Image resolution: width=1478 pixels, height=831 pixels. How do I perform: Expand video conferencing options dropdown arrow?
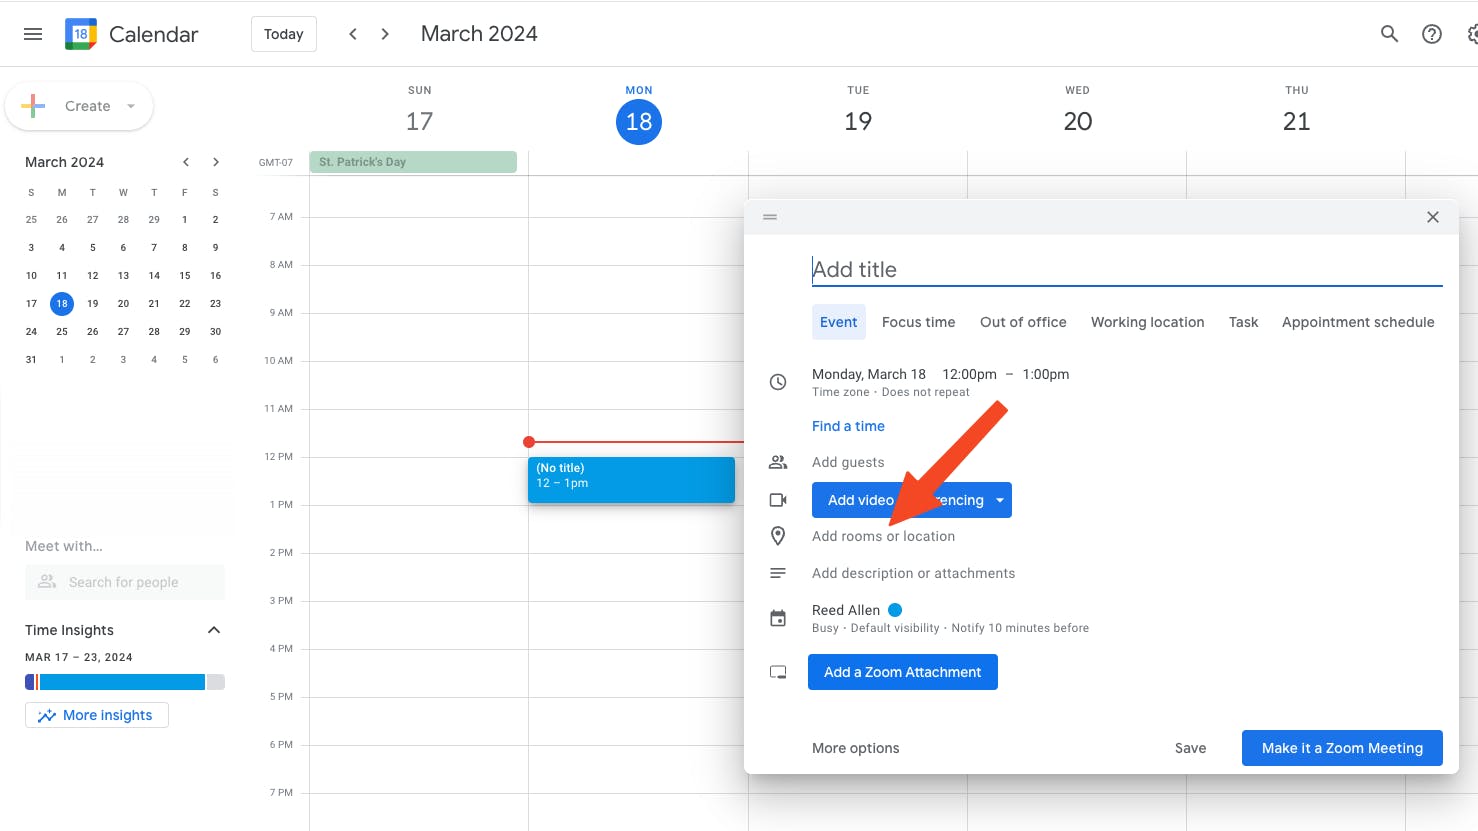coord(999,500)
